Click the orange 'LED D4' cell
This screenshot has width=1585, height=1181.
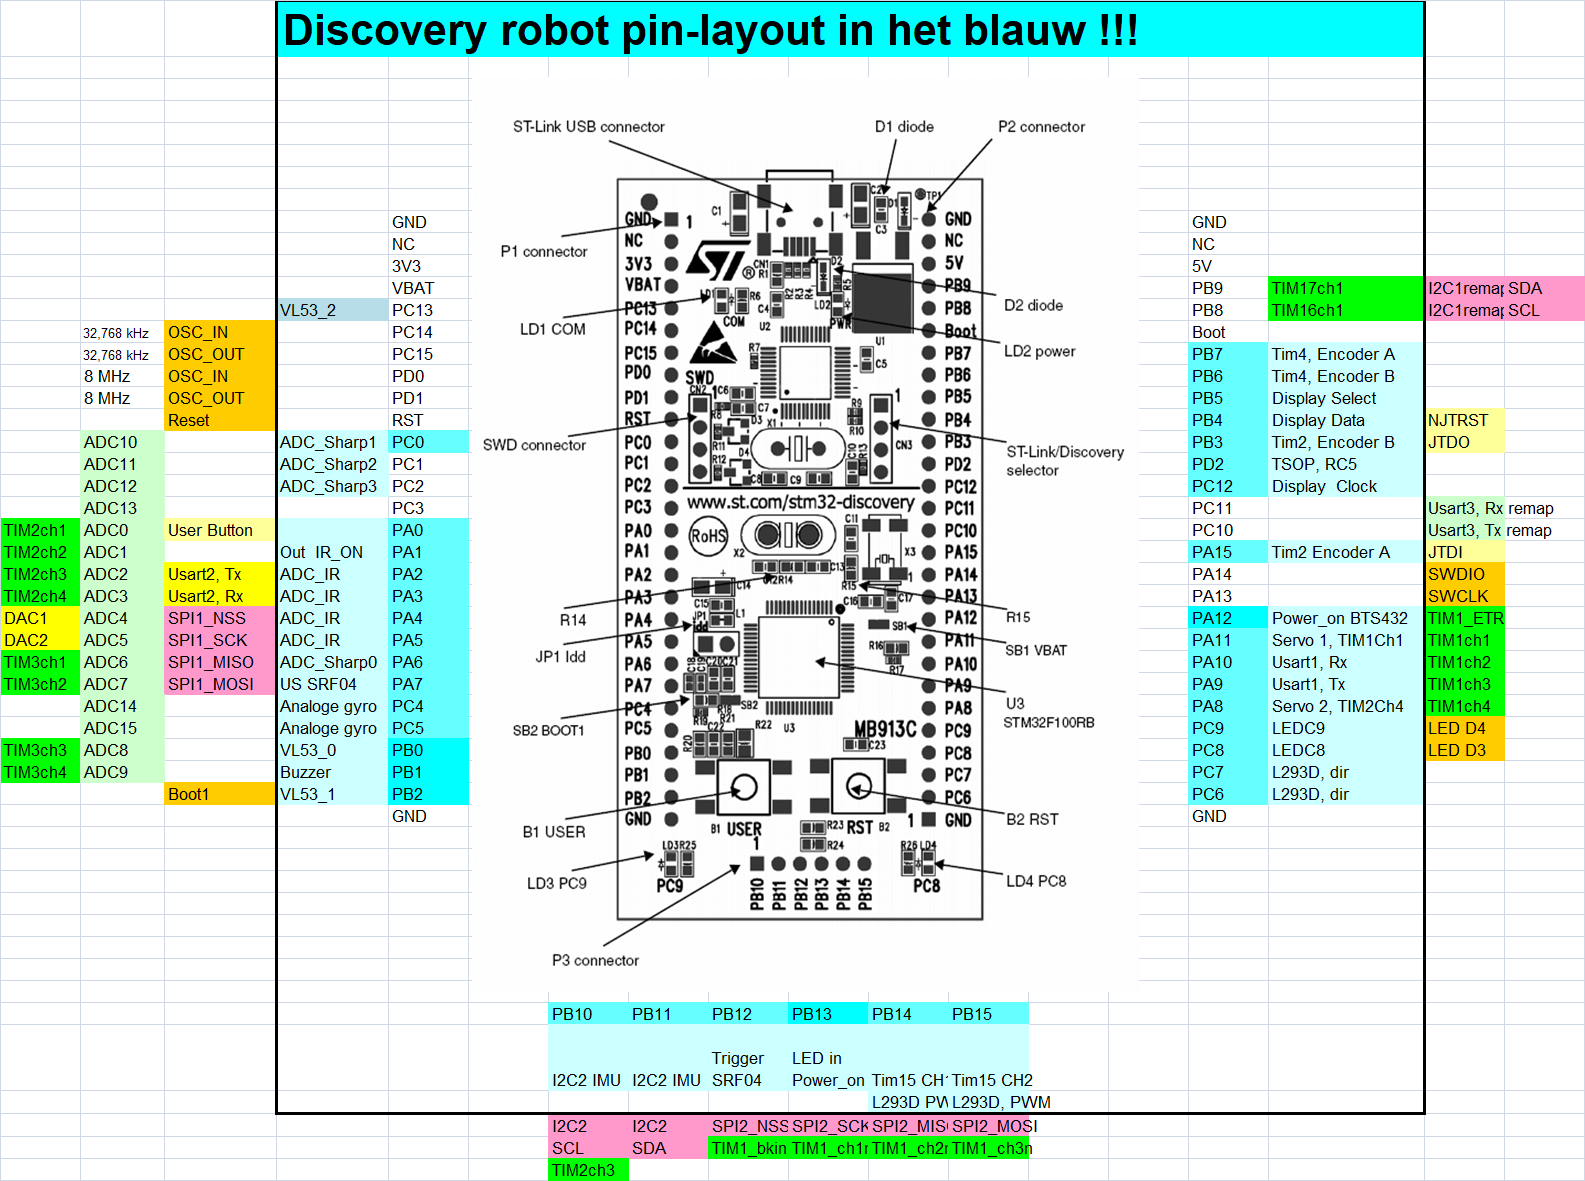coord(1465,728)
